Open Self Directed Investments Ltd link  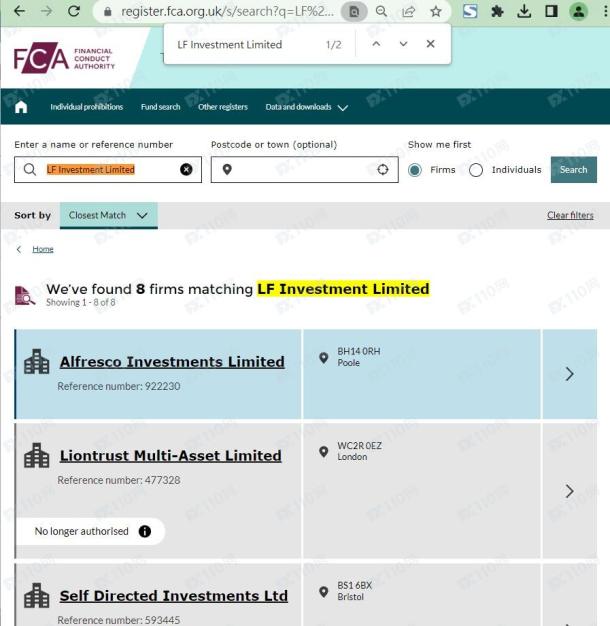pyautogui.click(x=174, y=596)
